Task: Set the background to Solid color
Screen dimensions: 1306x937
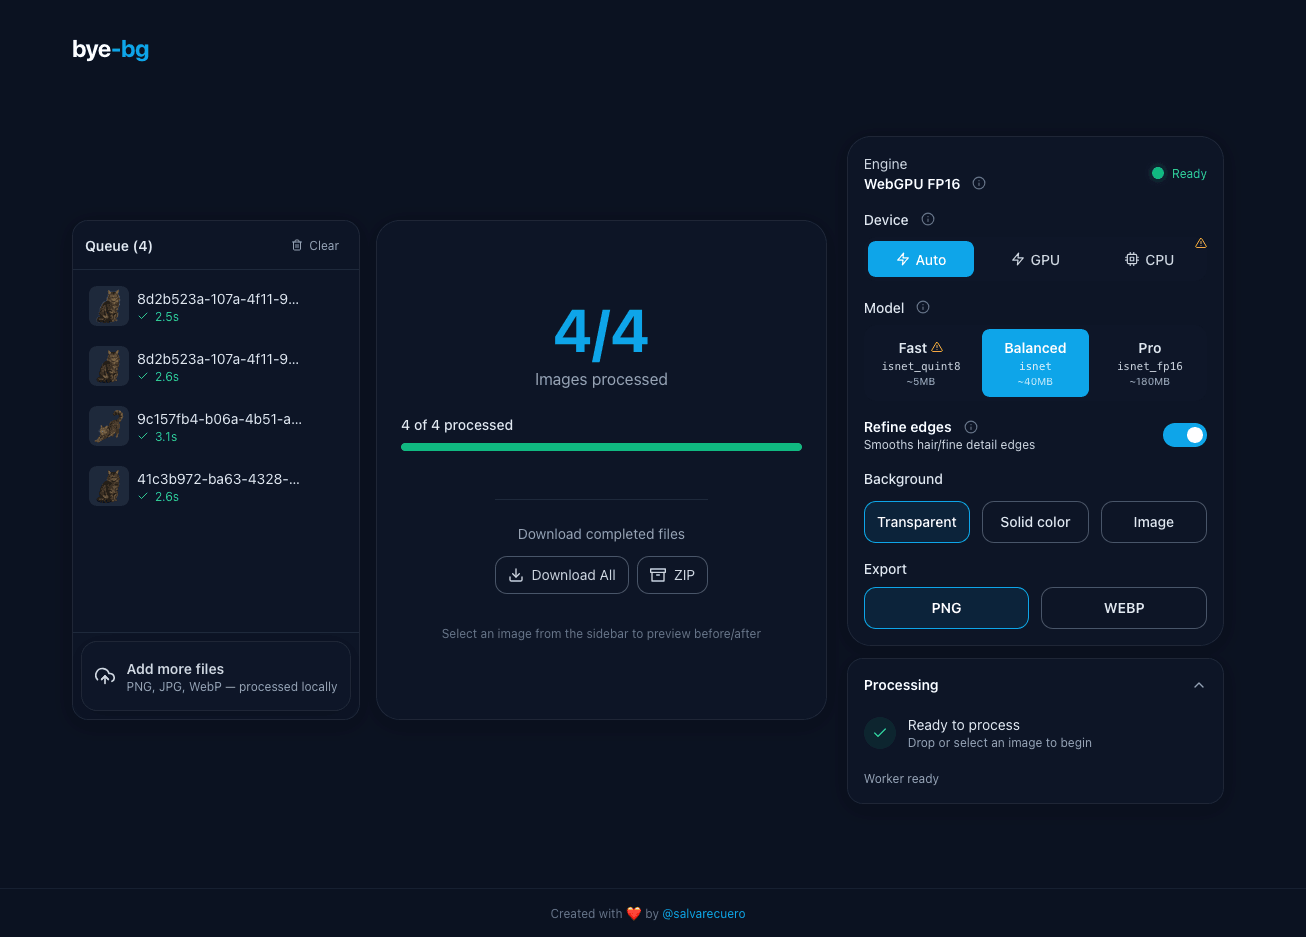Action: pos(1035,522)
